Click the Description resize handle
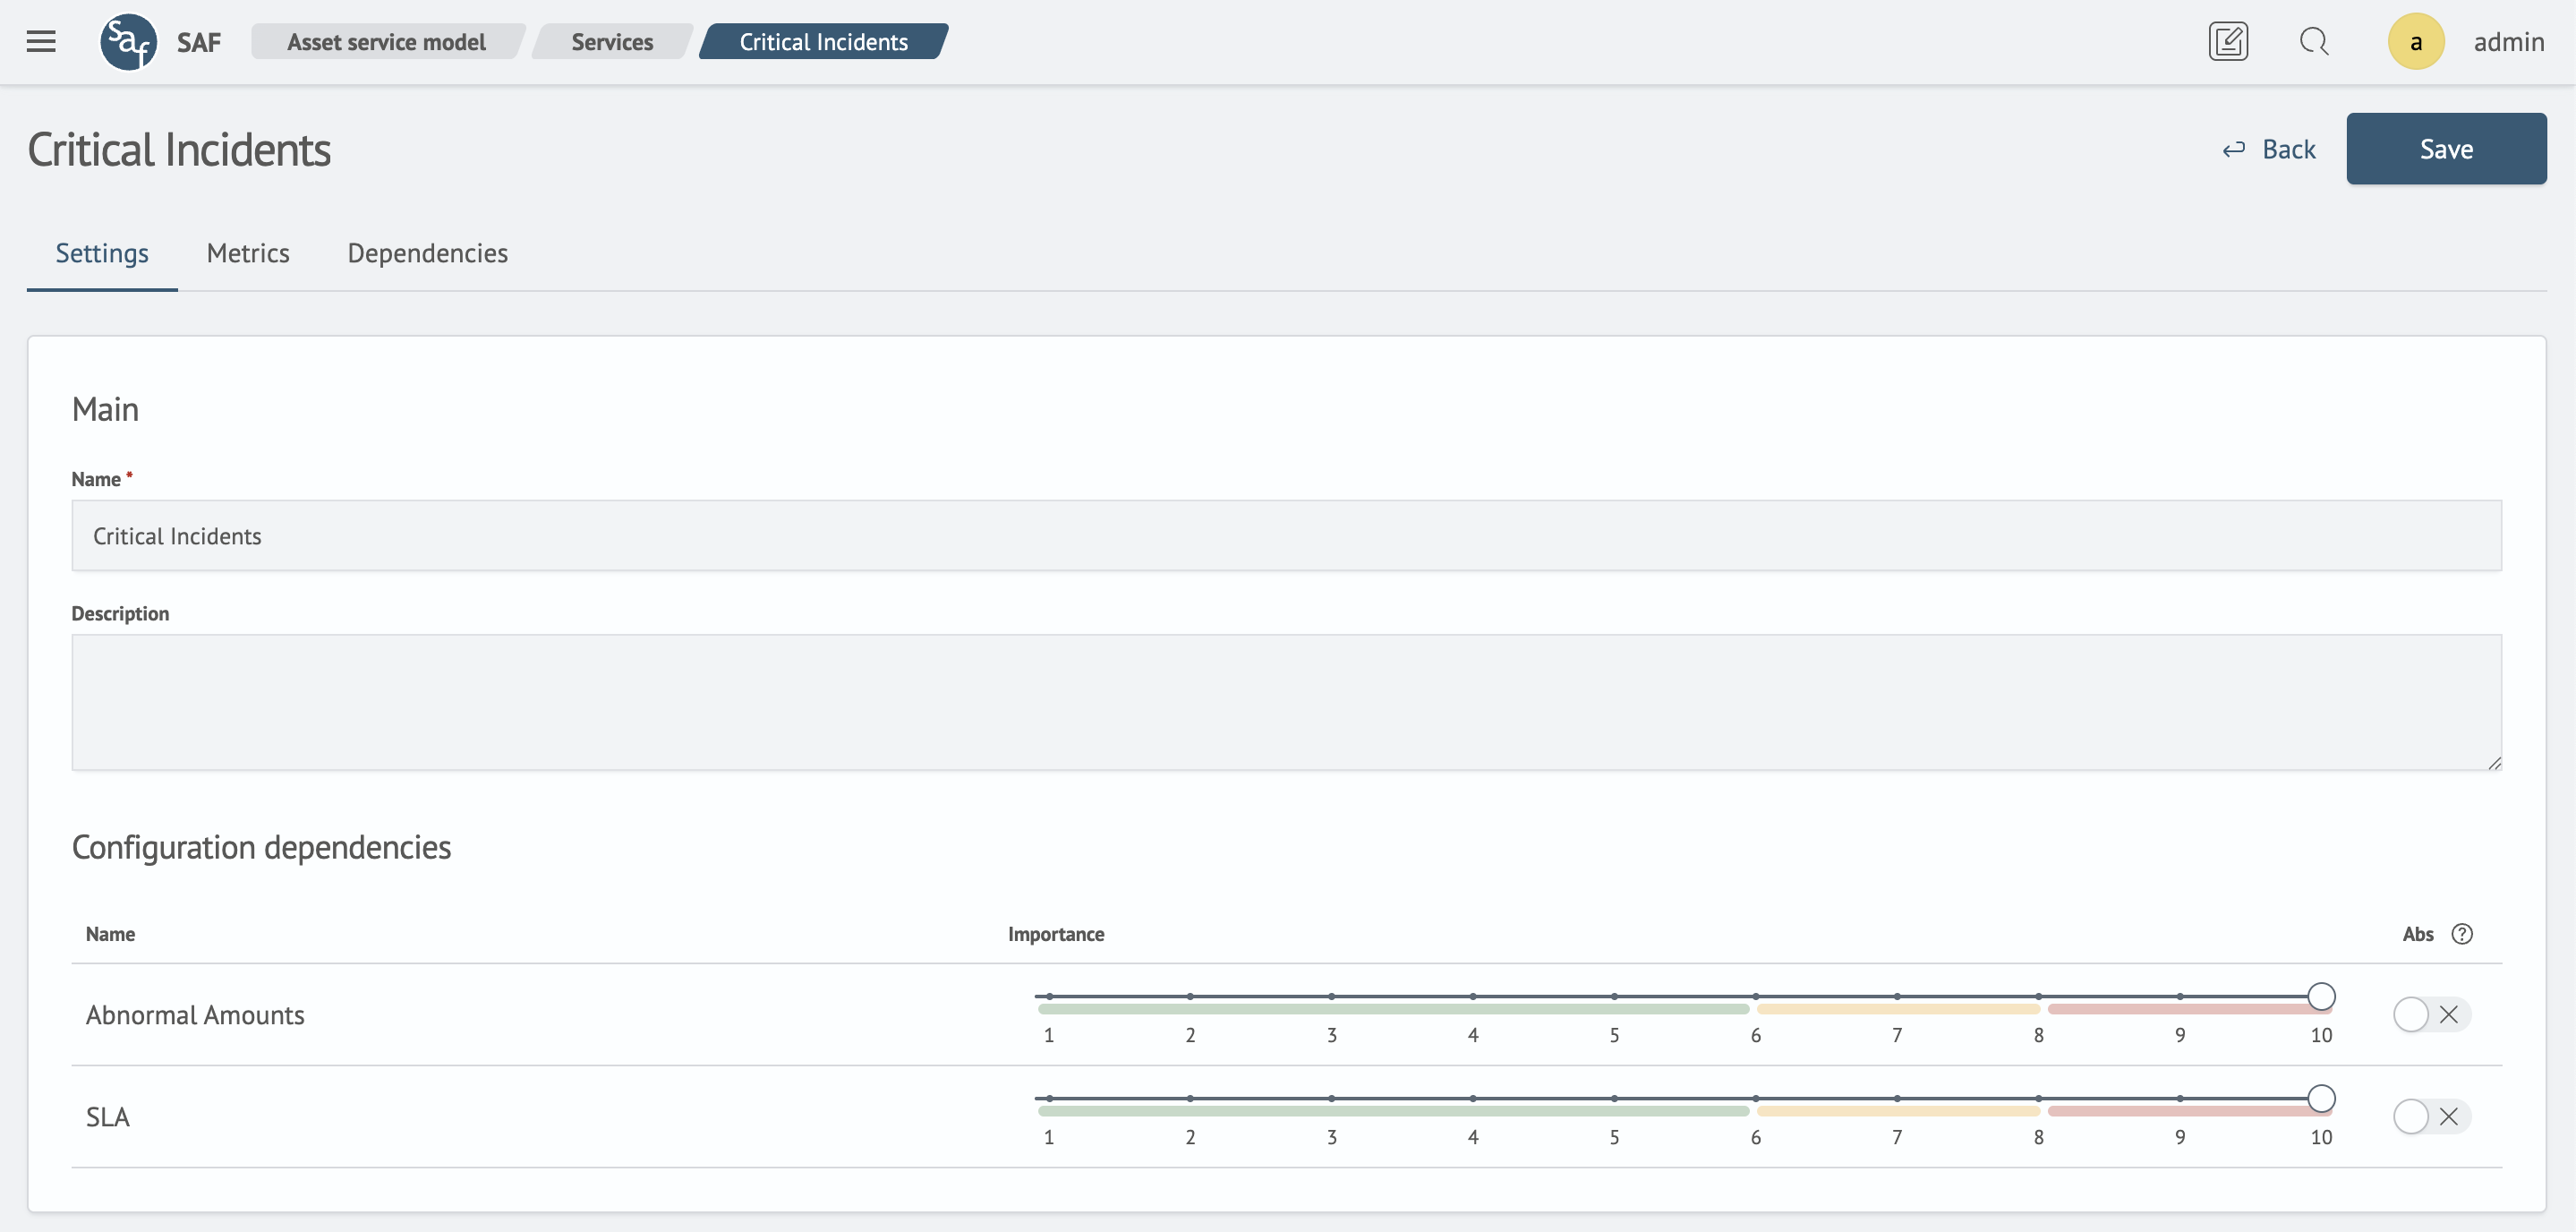Image resolution: width=2576 pixels, height=1232 pixels. [2494, 762]
